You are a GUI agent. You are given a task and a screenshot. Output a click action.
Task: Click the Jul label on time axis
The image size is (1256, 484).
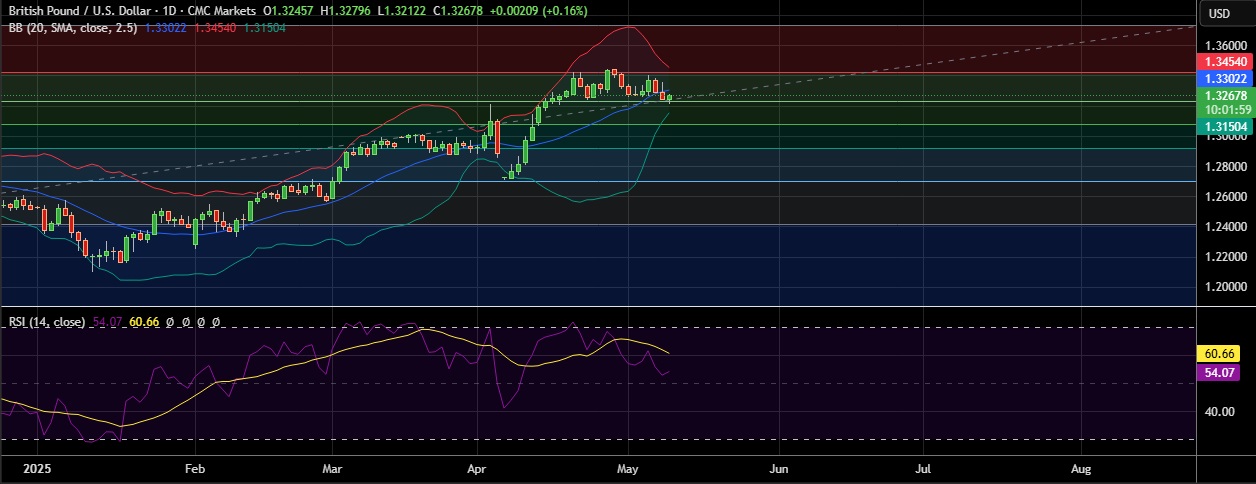click(x=923, y=467)
